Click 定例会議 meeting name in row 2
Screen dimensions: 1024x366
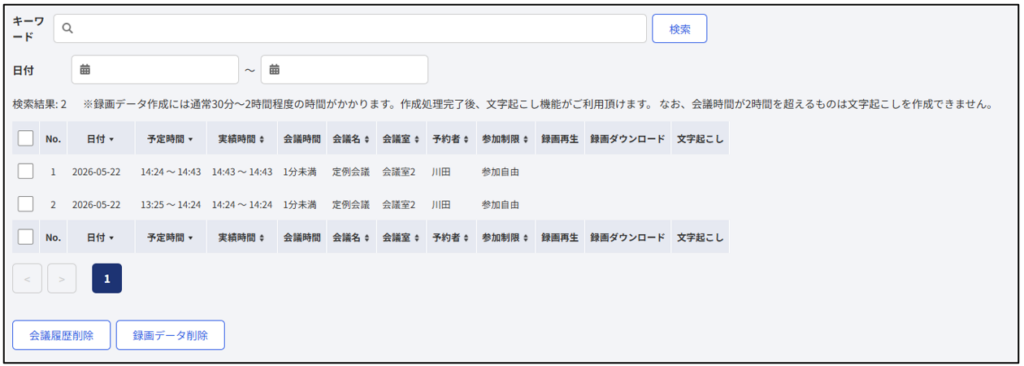(x=351, y=205)
